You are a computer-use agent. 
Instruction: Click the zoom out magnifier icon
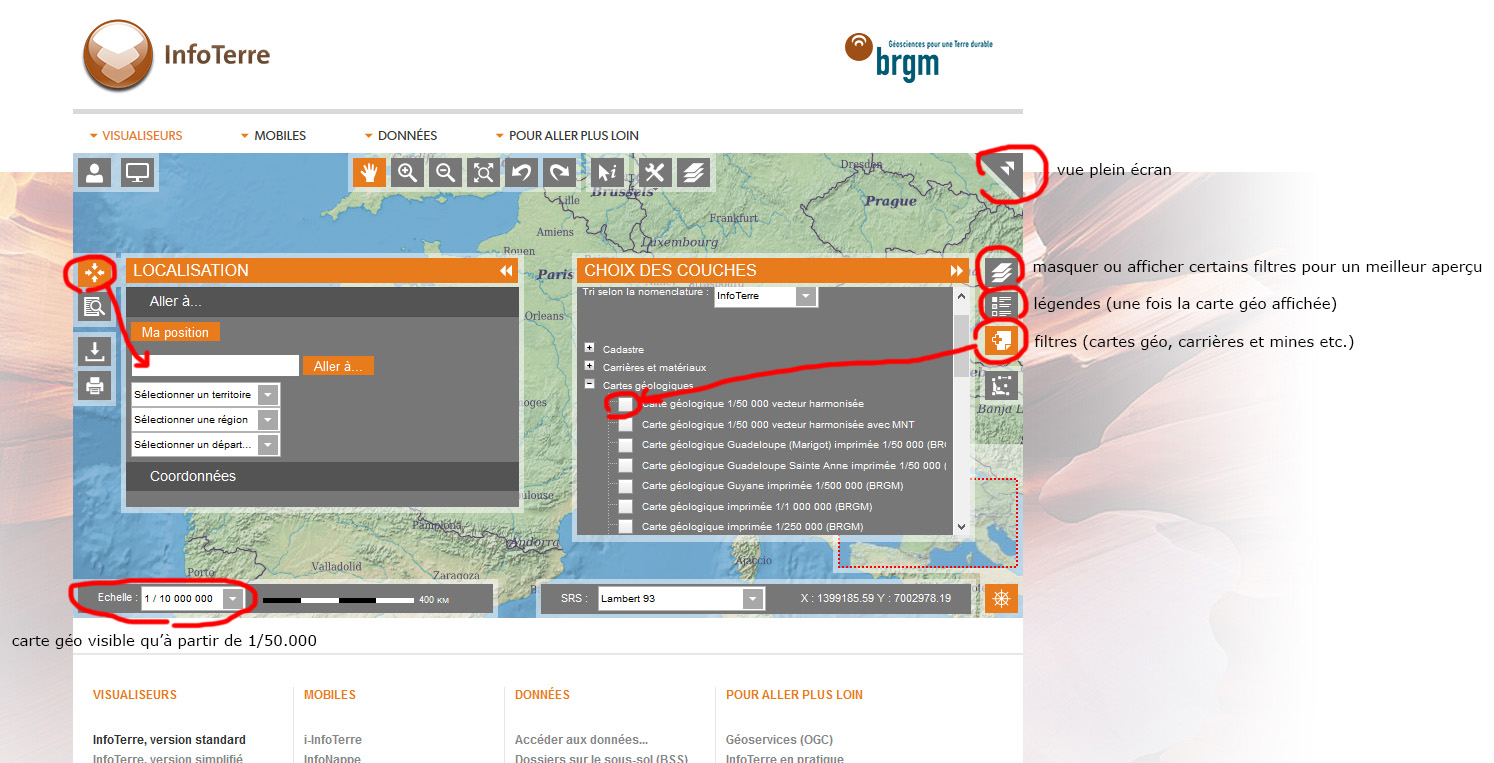pyautogui.click(x=446, y=172)
